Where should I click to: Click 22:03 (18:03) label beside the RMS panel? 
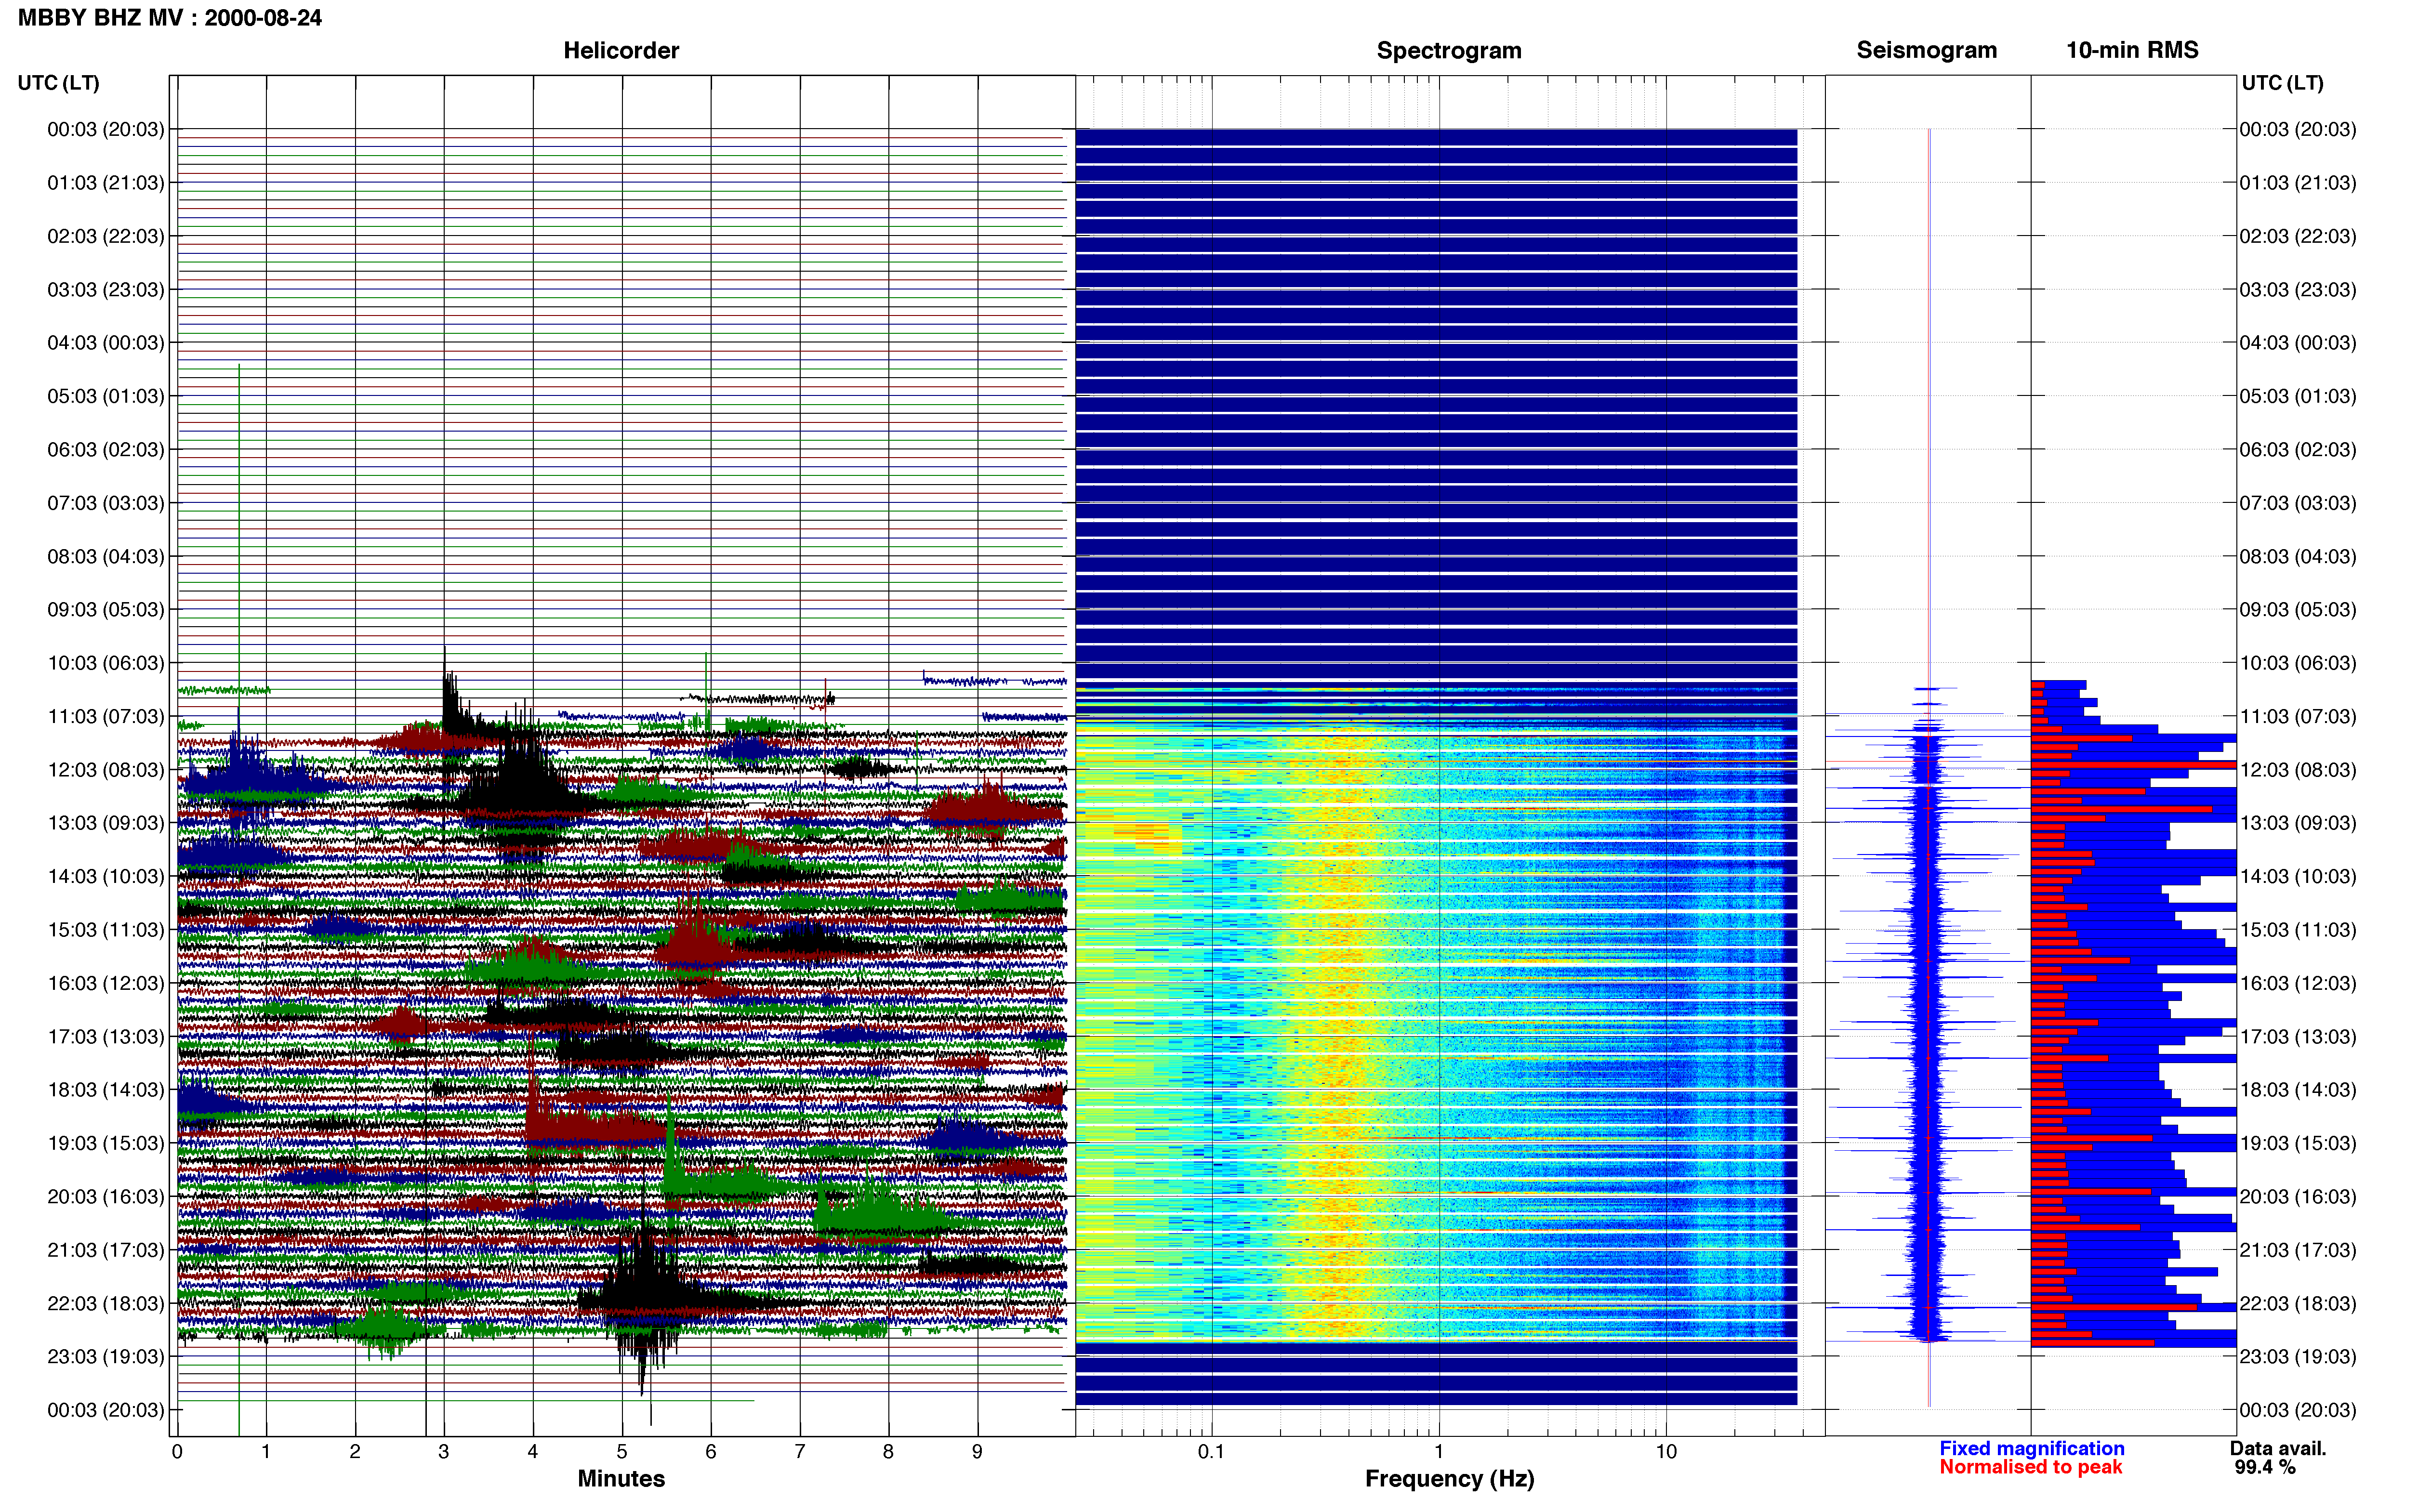[2298, 1303]
